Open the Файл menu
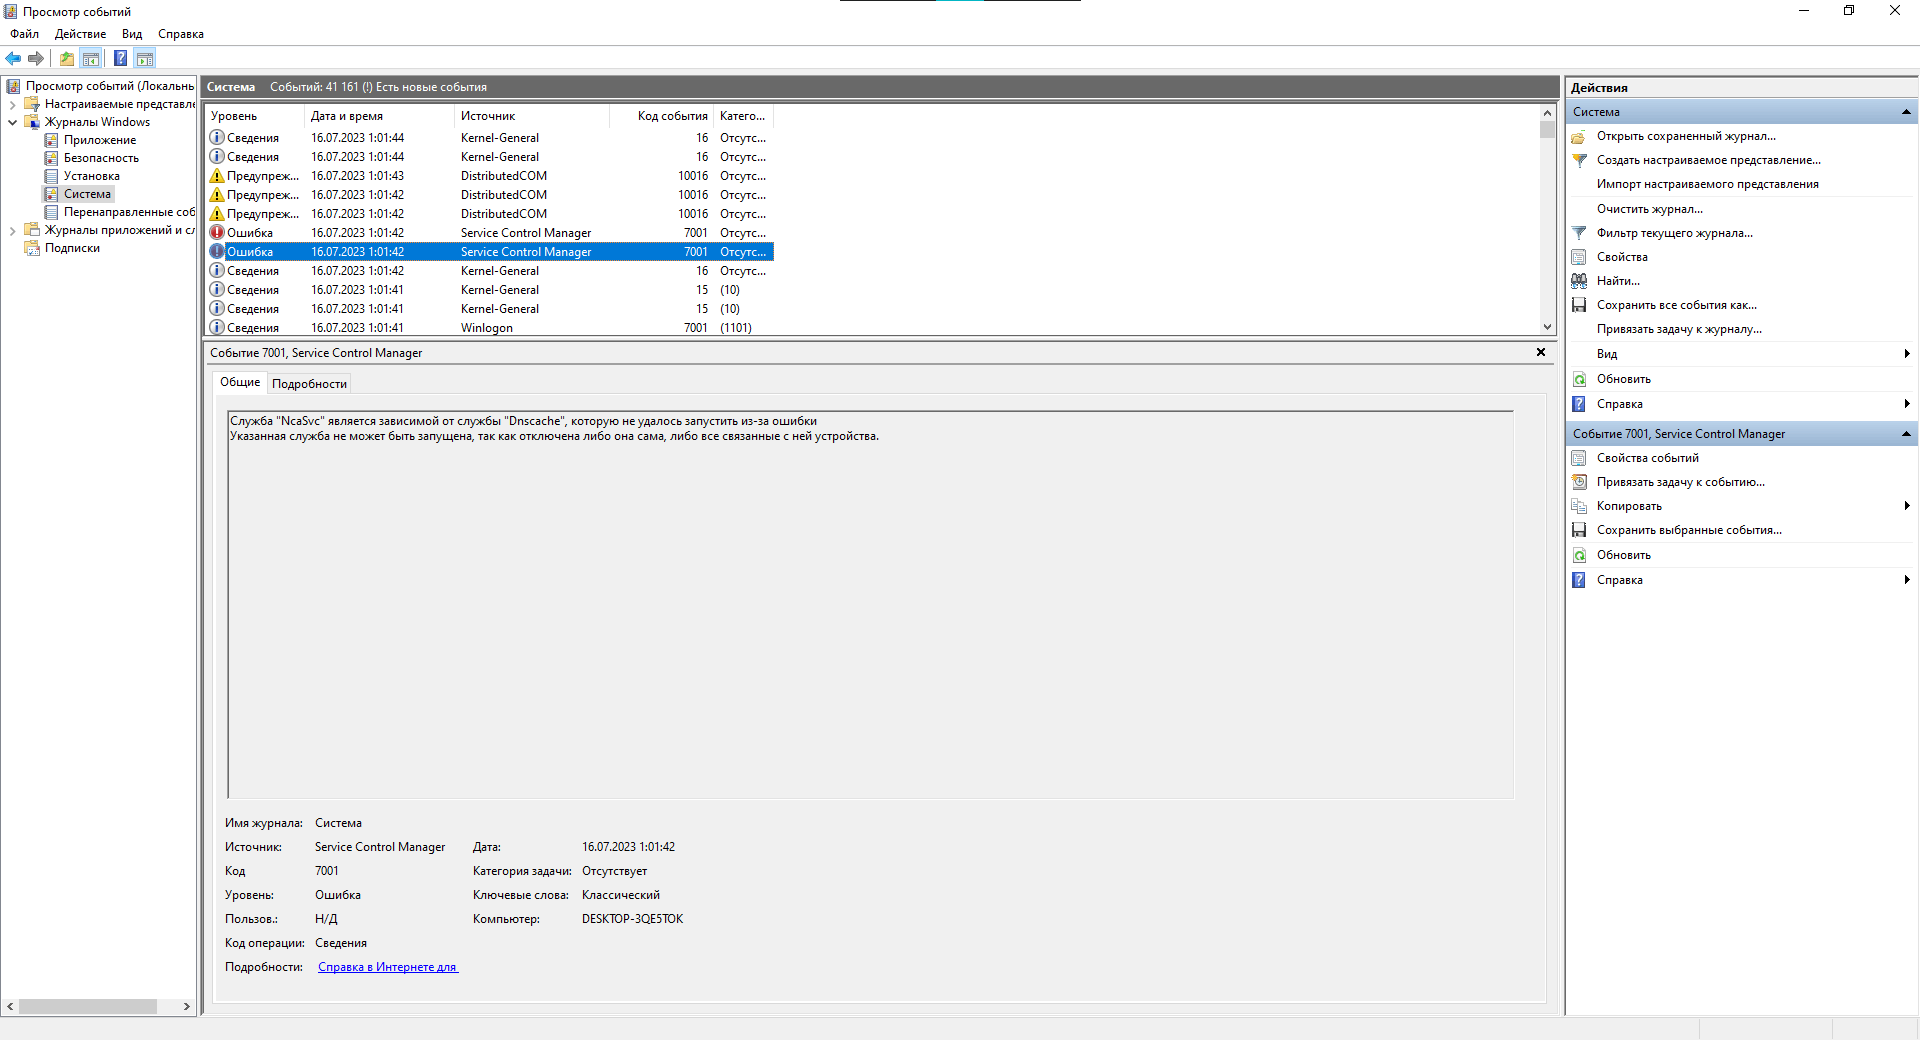Image resolution: width=1920 pixels, height=1040 pixels. (x=24, y=34)
